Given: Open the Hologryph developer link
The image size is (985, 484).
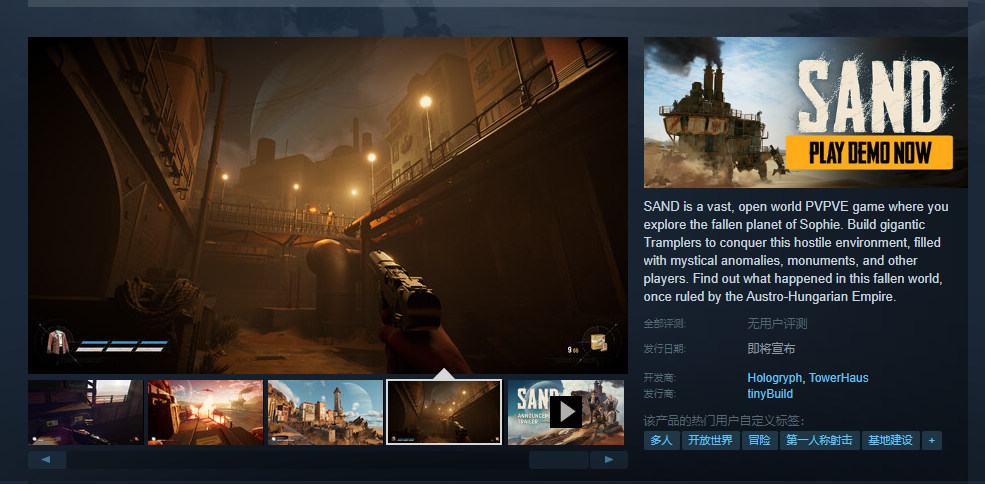Looking at the screenshot, I should 775,378.
